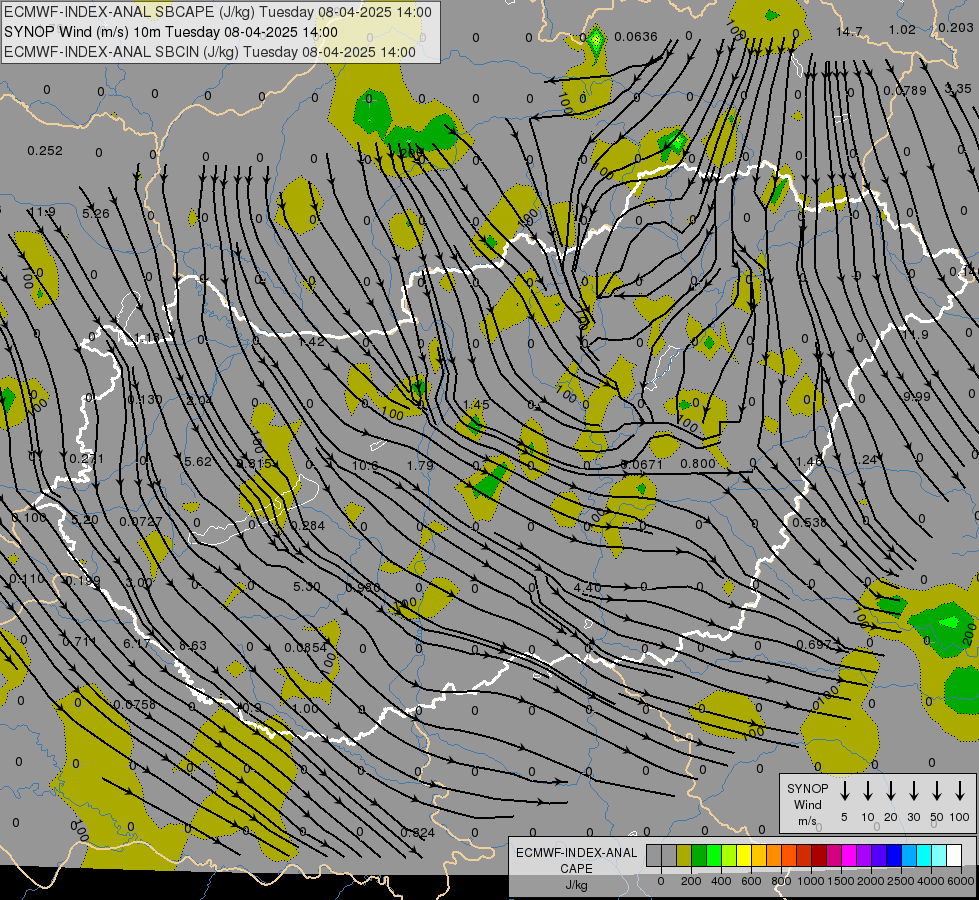Click the wind arrow above the 30 m/s label
The height and width of the screenshot is (900, 979).
tap(913, 790)
